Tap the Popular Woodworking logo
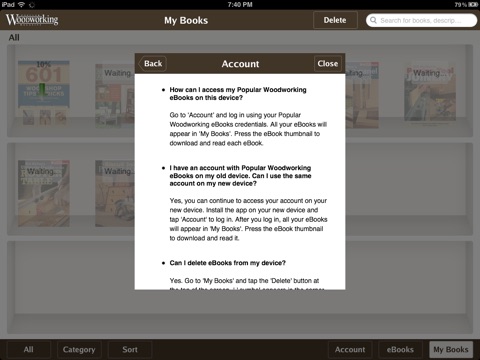 point(32,20)
